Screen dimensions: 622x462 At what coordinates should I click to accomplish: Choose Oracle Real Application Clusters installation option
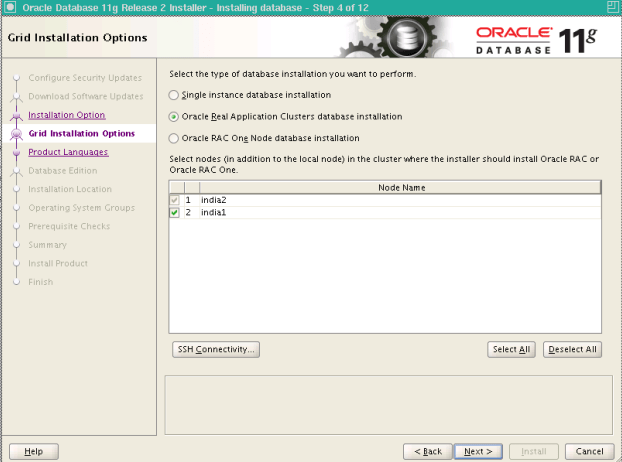pos(173,117)
